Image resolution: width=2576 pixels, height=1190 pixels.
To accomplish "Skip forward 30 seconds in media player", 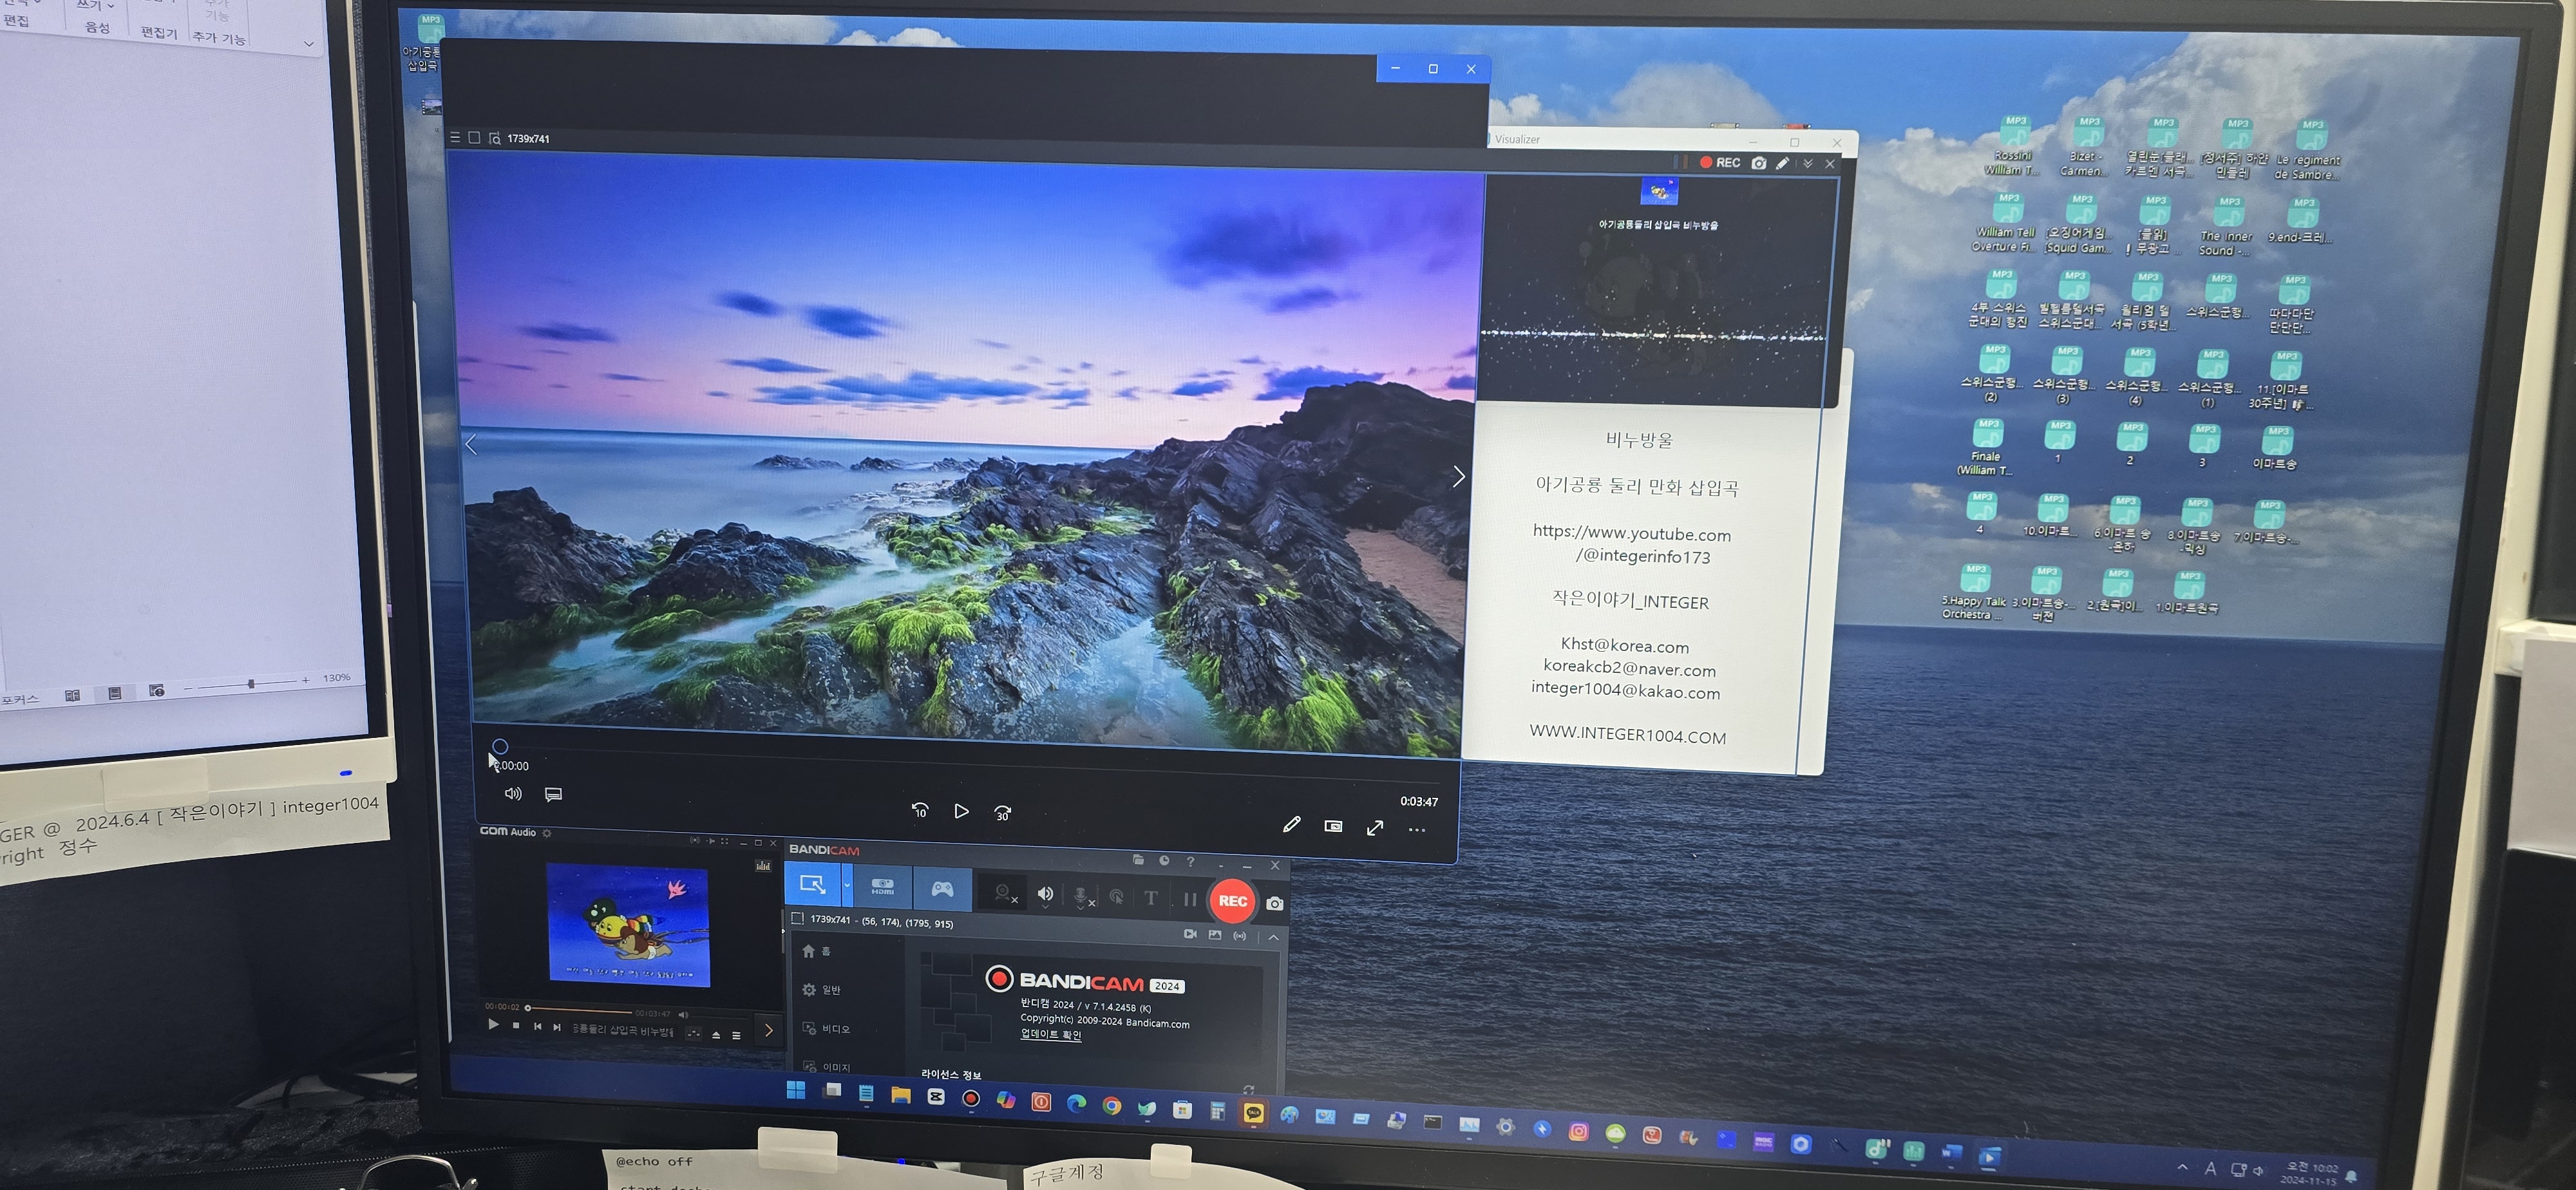I will (1002, 812).
